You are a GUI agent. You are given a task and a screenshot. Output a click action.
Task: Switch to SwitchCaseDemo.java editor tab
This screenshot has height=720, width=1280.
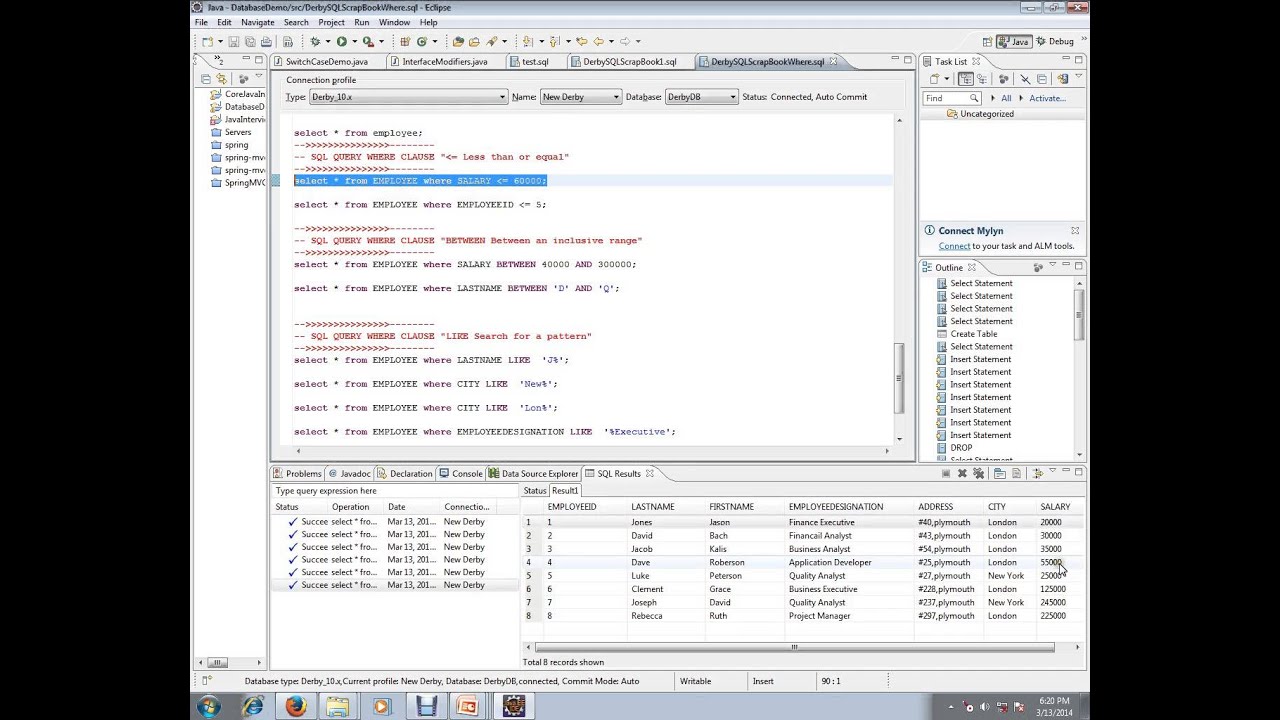tap(319, 62)
